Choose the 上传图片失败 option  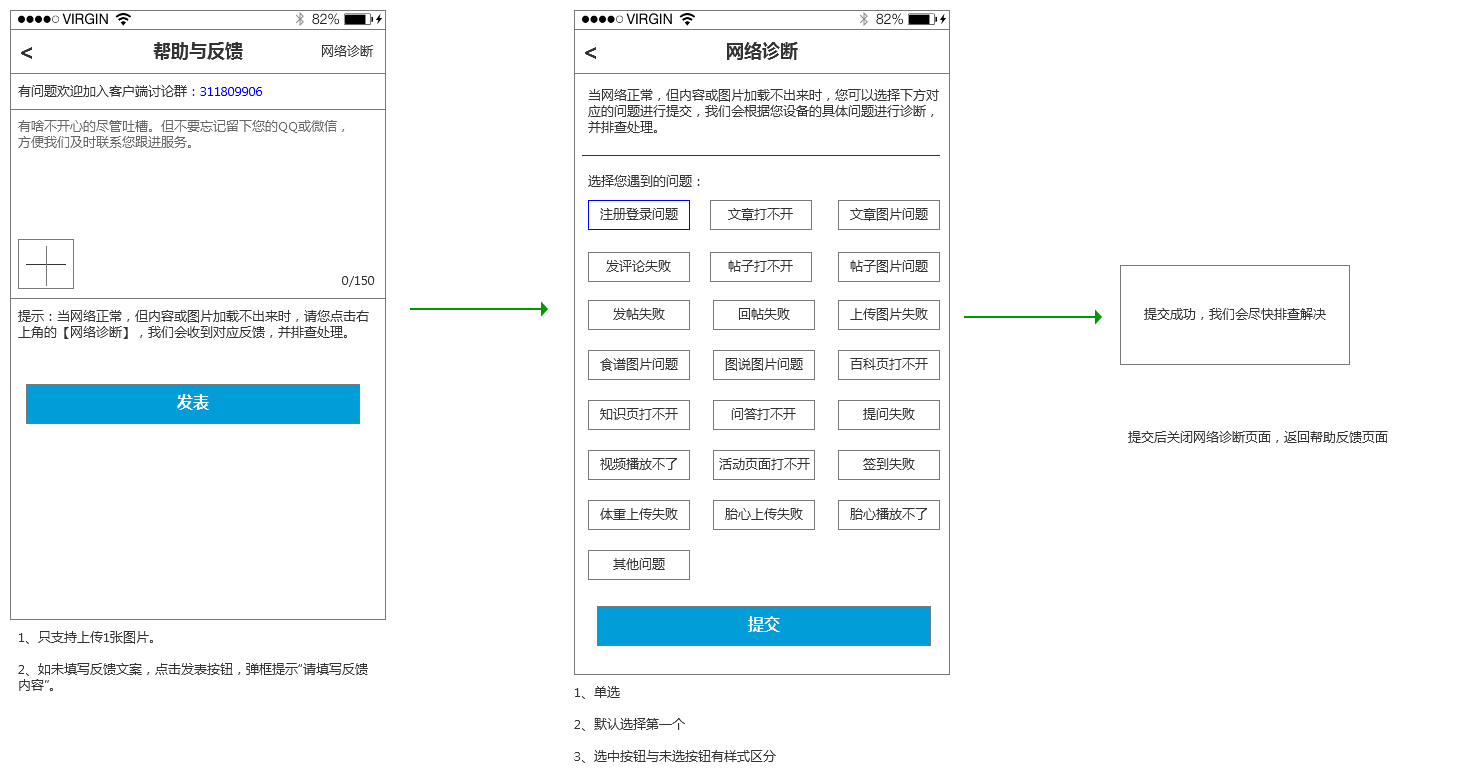point(888,315)
